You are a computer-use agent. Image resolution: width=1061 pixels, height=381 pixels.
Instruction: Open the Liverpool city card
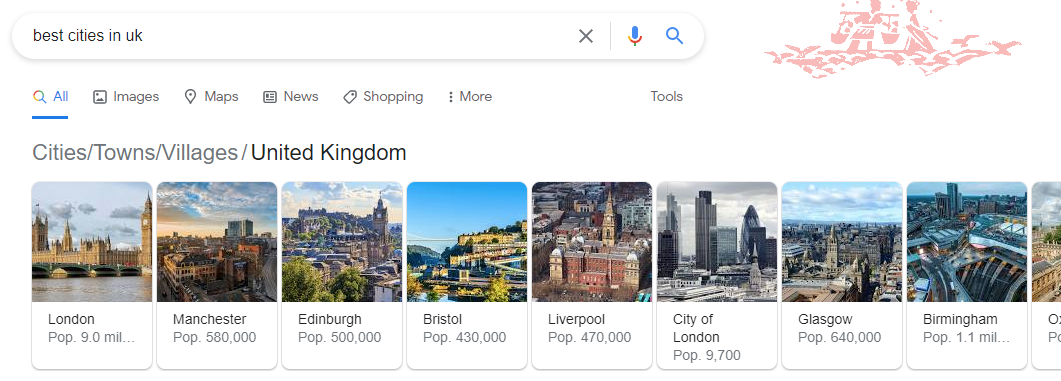(x=592, y=275)
